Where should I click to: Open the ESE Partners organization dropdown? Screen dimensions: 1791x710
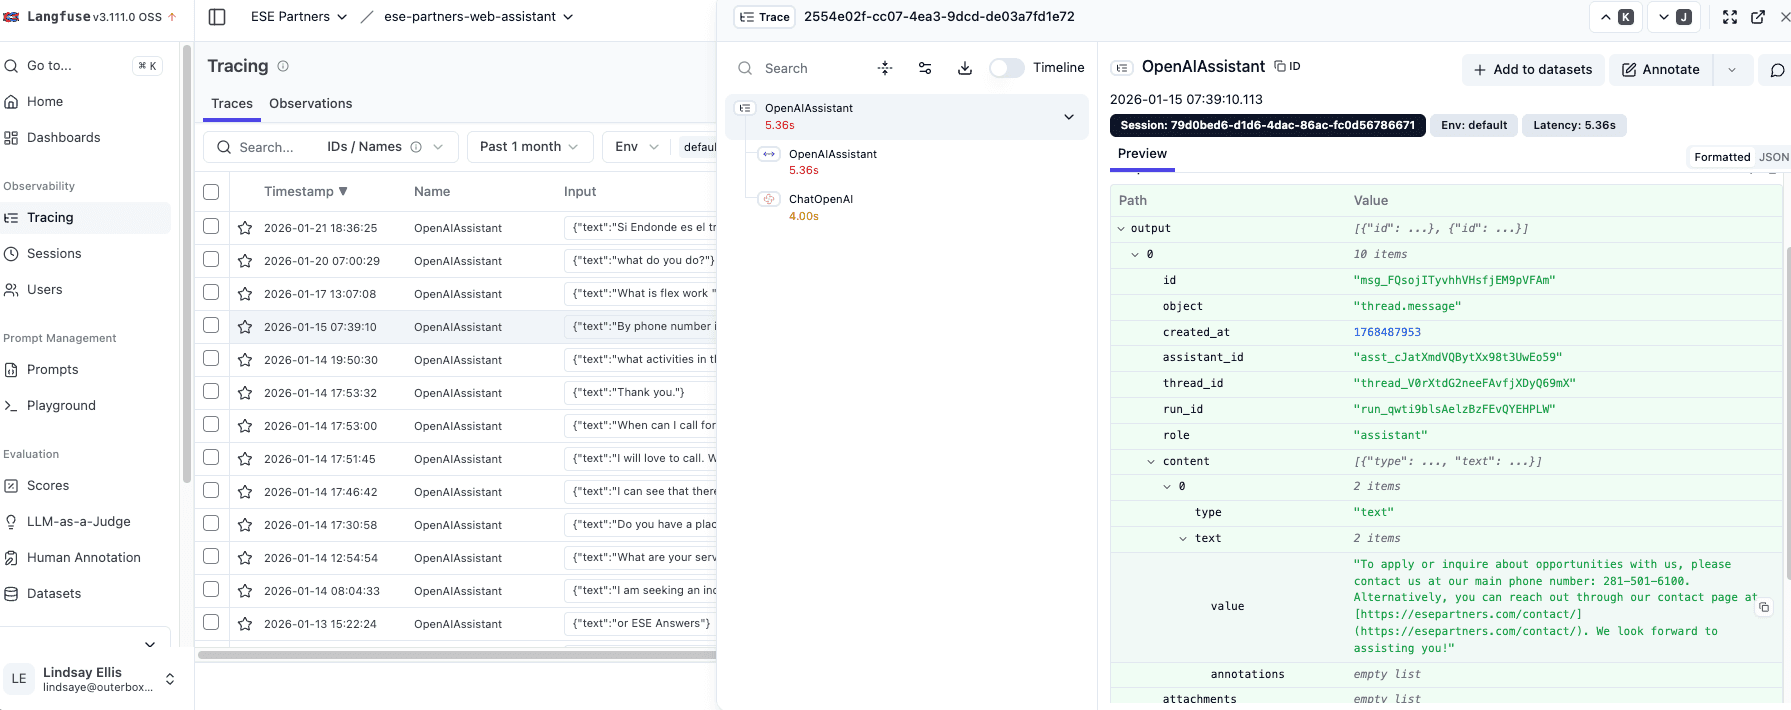(x=299, y=17)
